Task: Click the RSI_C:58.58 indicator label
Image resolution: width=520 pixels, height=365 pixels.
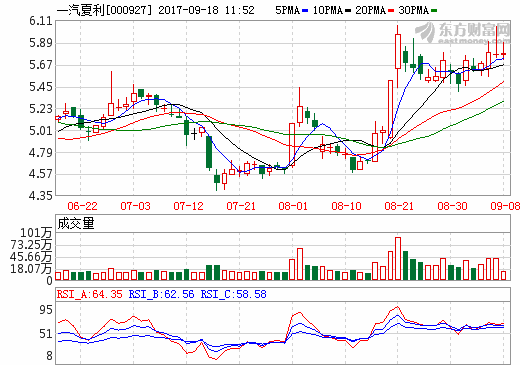Action: tap(233, 294)
